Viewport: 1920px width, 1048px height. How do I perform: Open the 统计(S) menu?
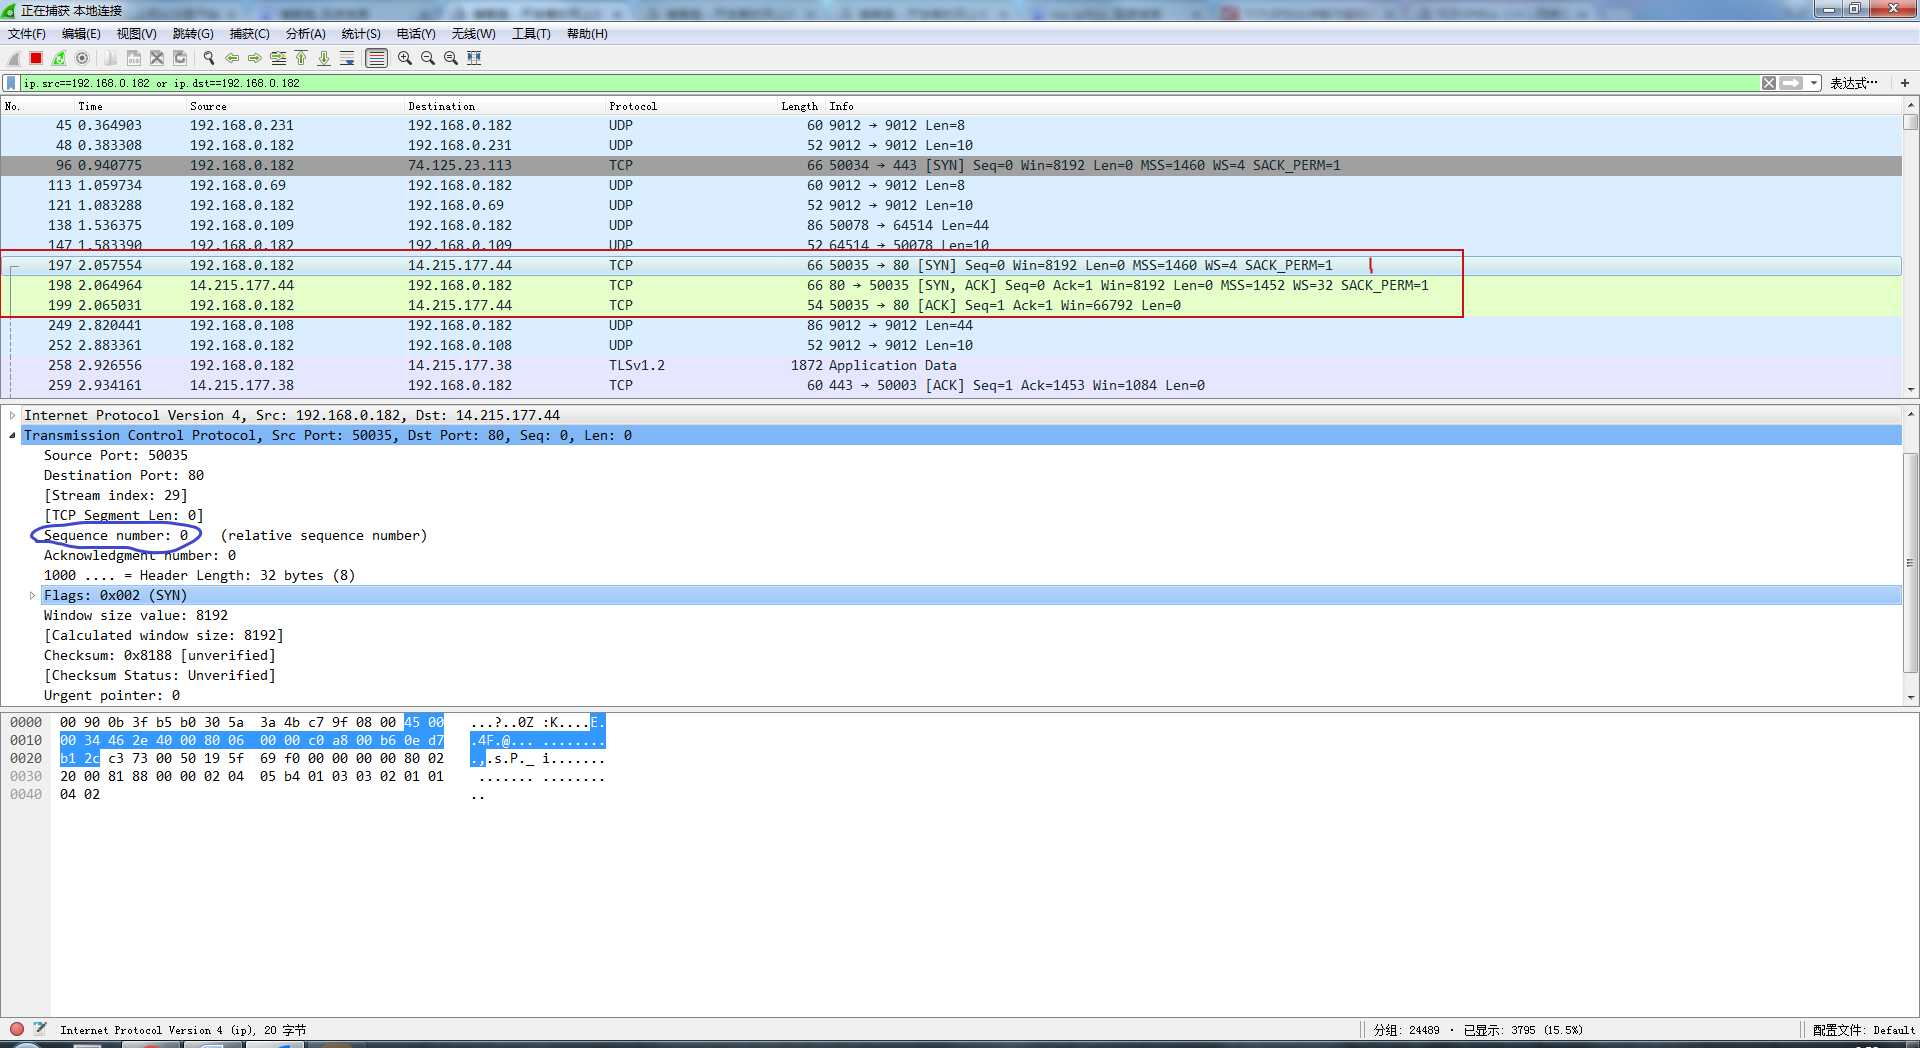tap(361, 34)
